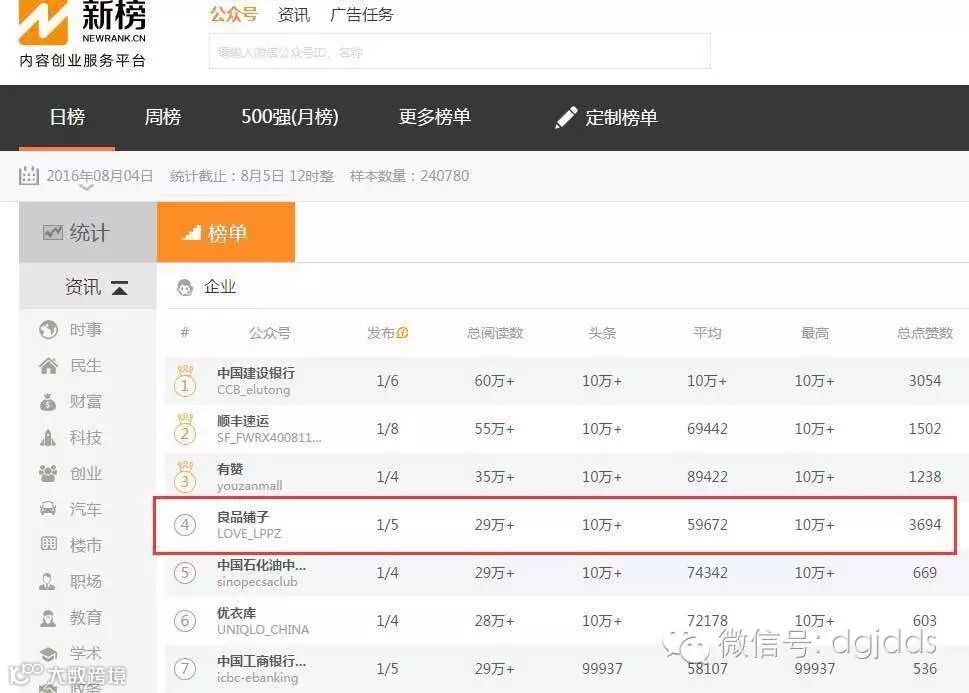The height and width of the screenshot is (693, 969).
Task: Sort by 头条 column header
Action: click(602, 333)
